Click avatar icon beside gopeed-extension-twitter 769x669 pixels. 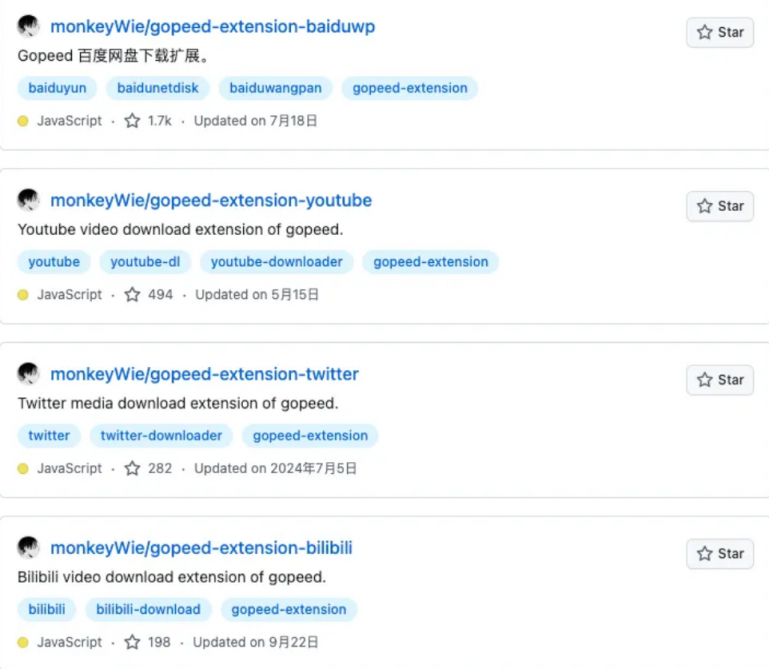29,374
